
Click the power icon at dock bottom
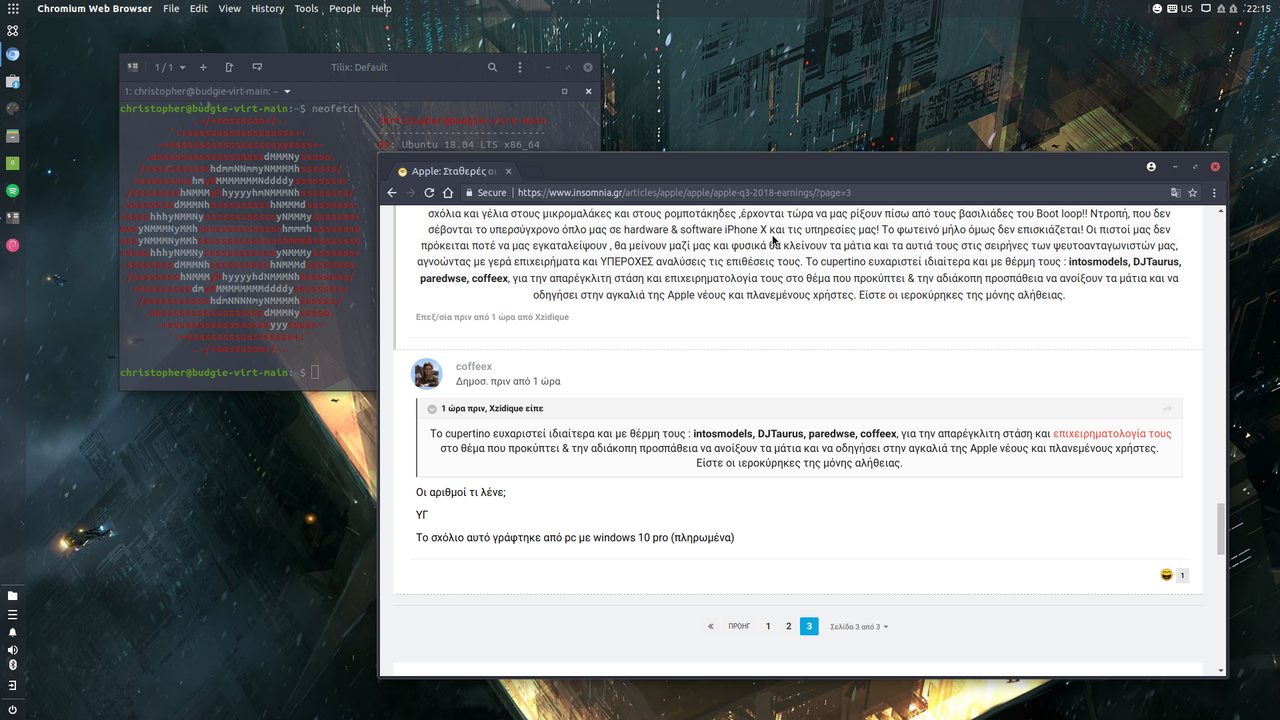click(x=12, y=710)
